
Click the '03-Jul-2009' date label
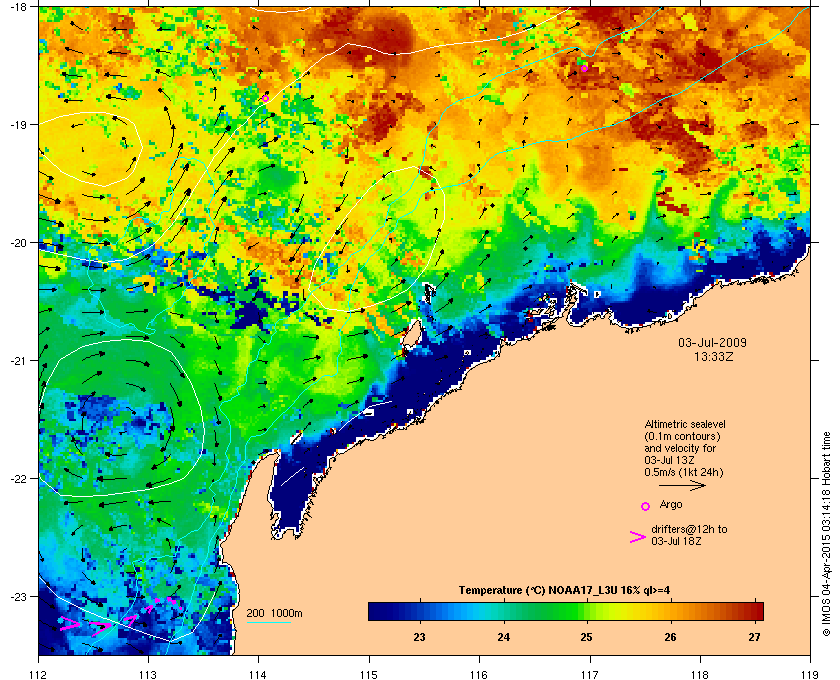712,342
